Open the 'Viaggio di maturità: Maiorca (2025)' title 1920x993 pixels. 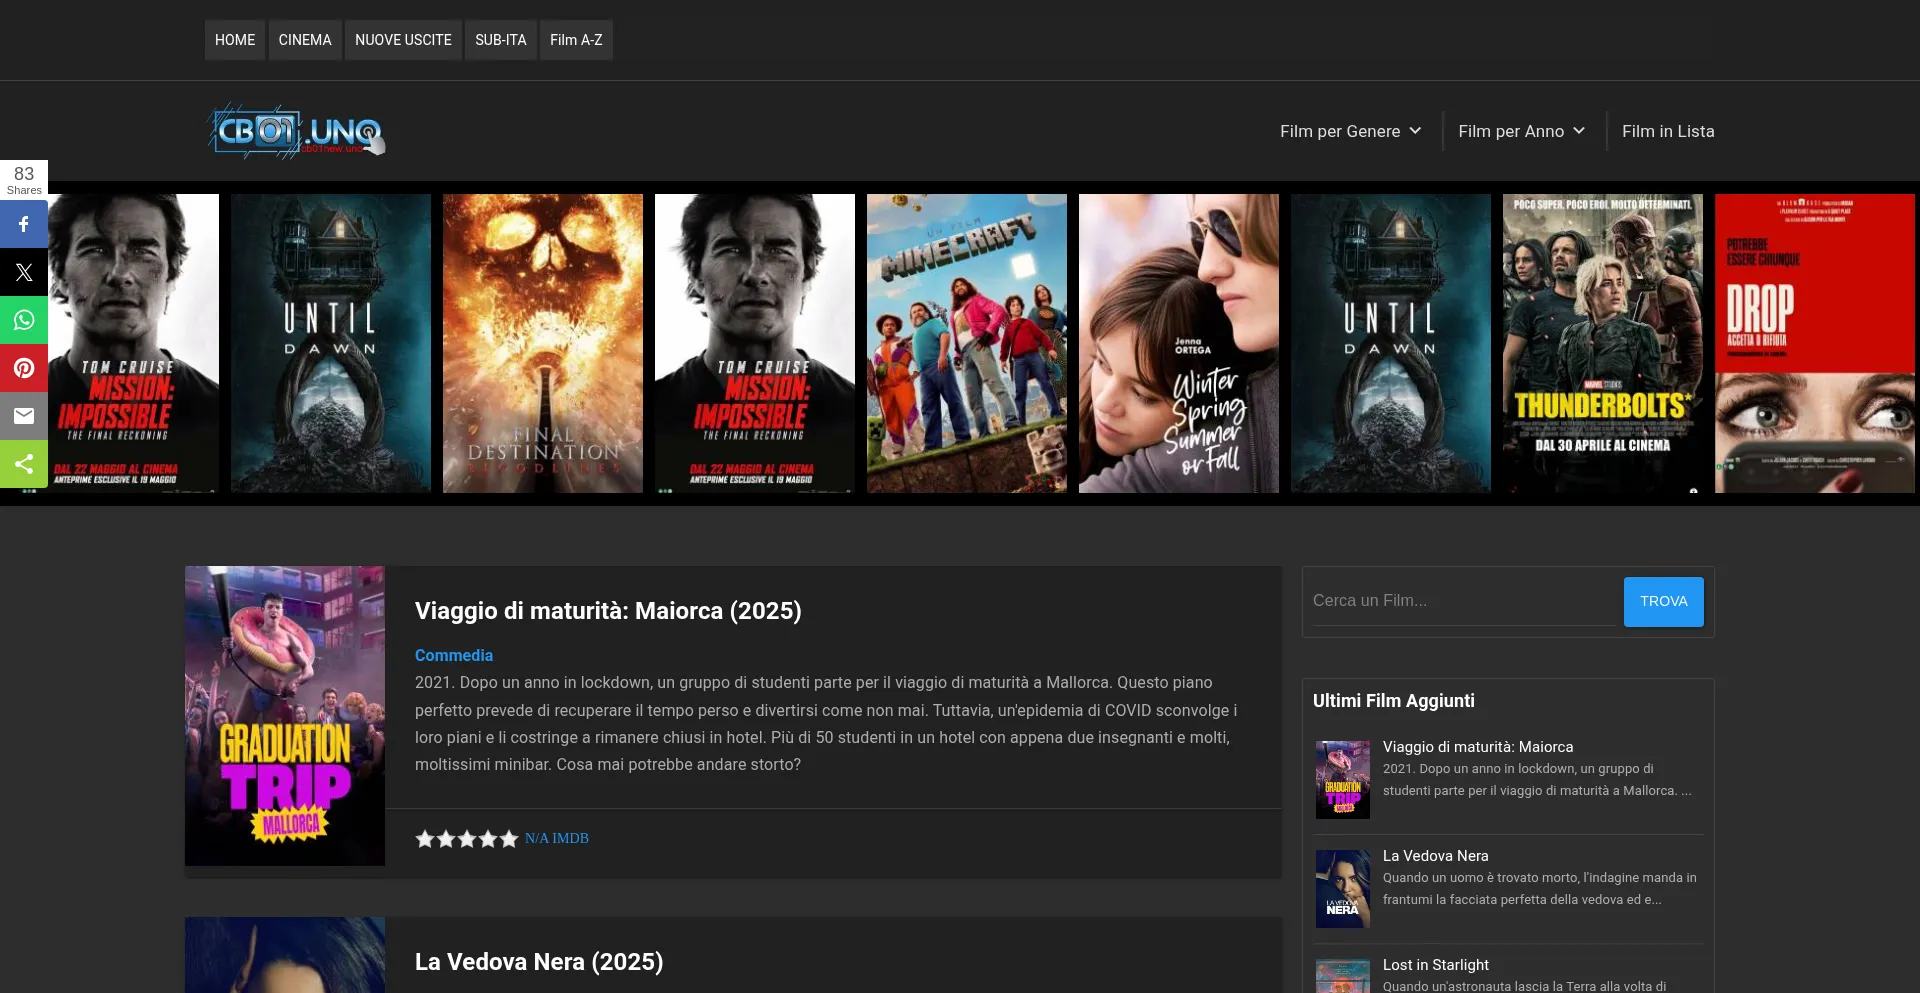608,611
